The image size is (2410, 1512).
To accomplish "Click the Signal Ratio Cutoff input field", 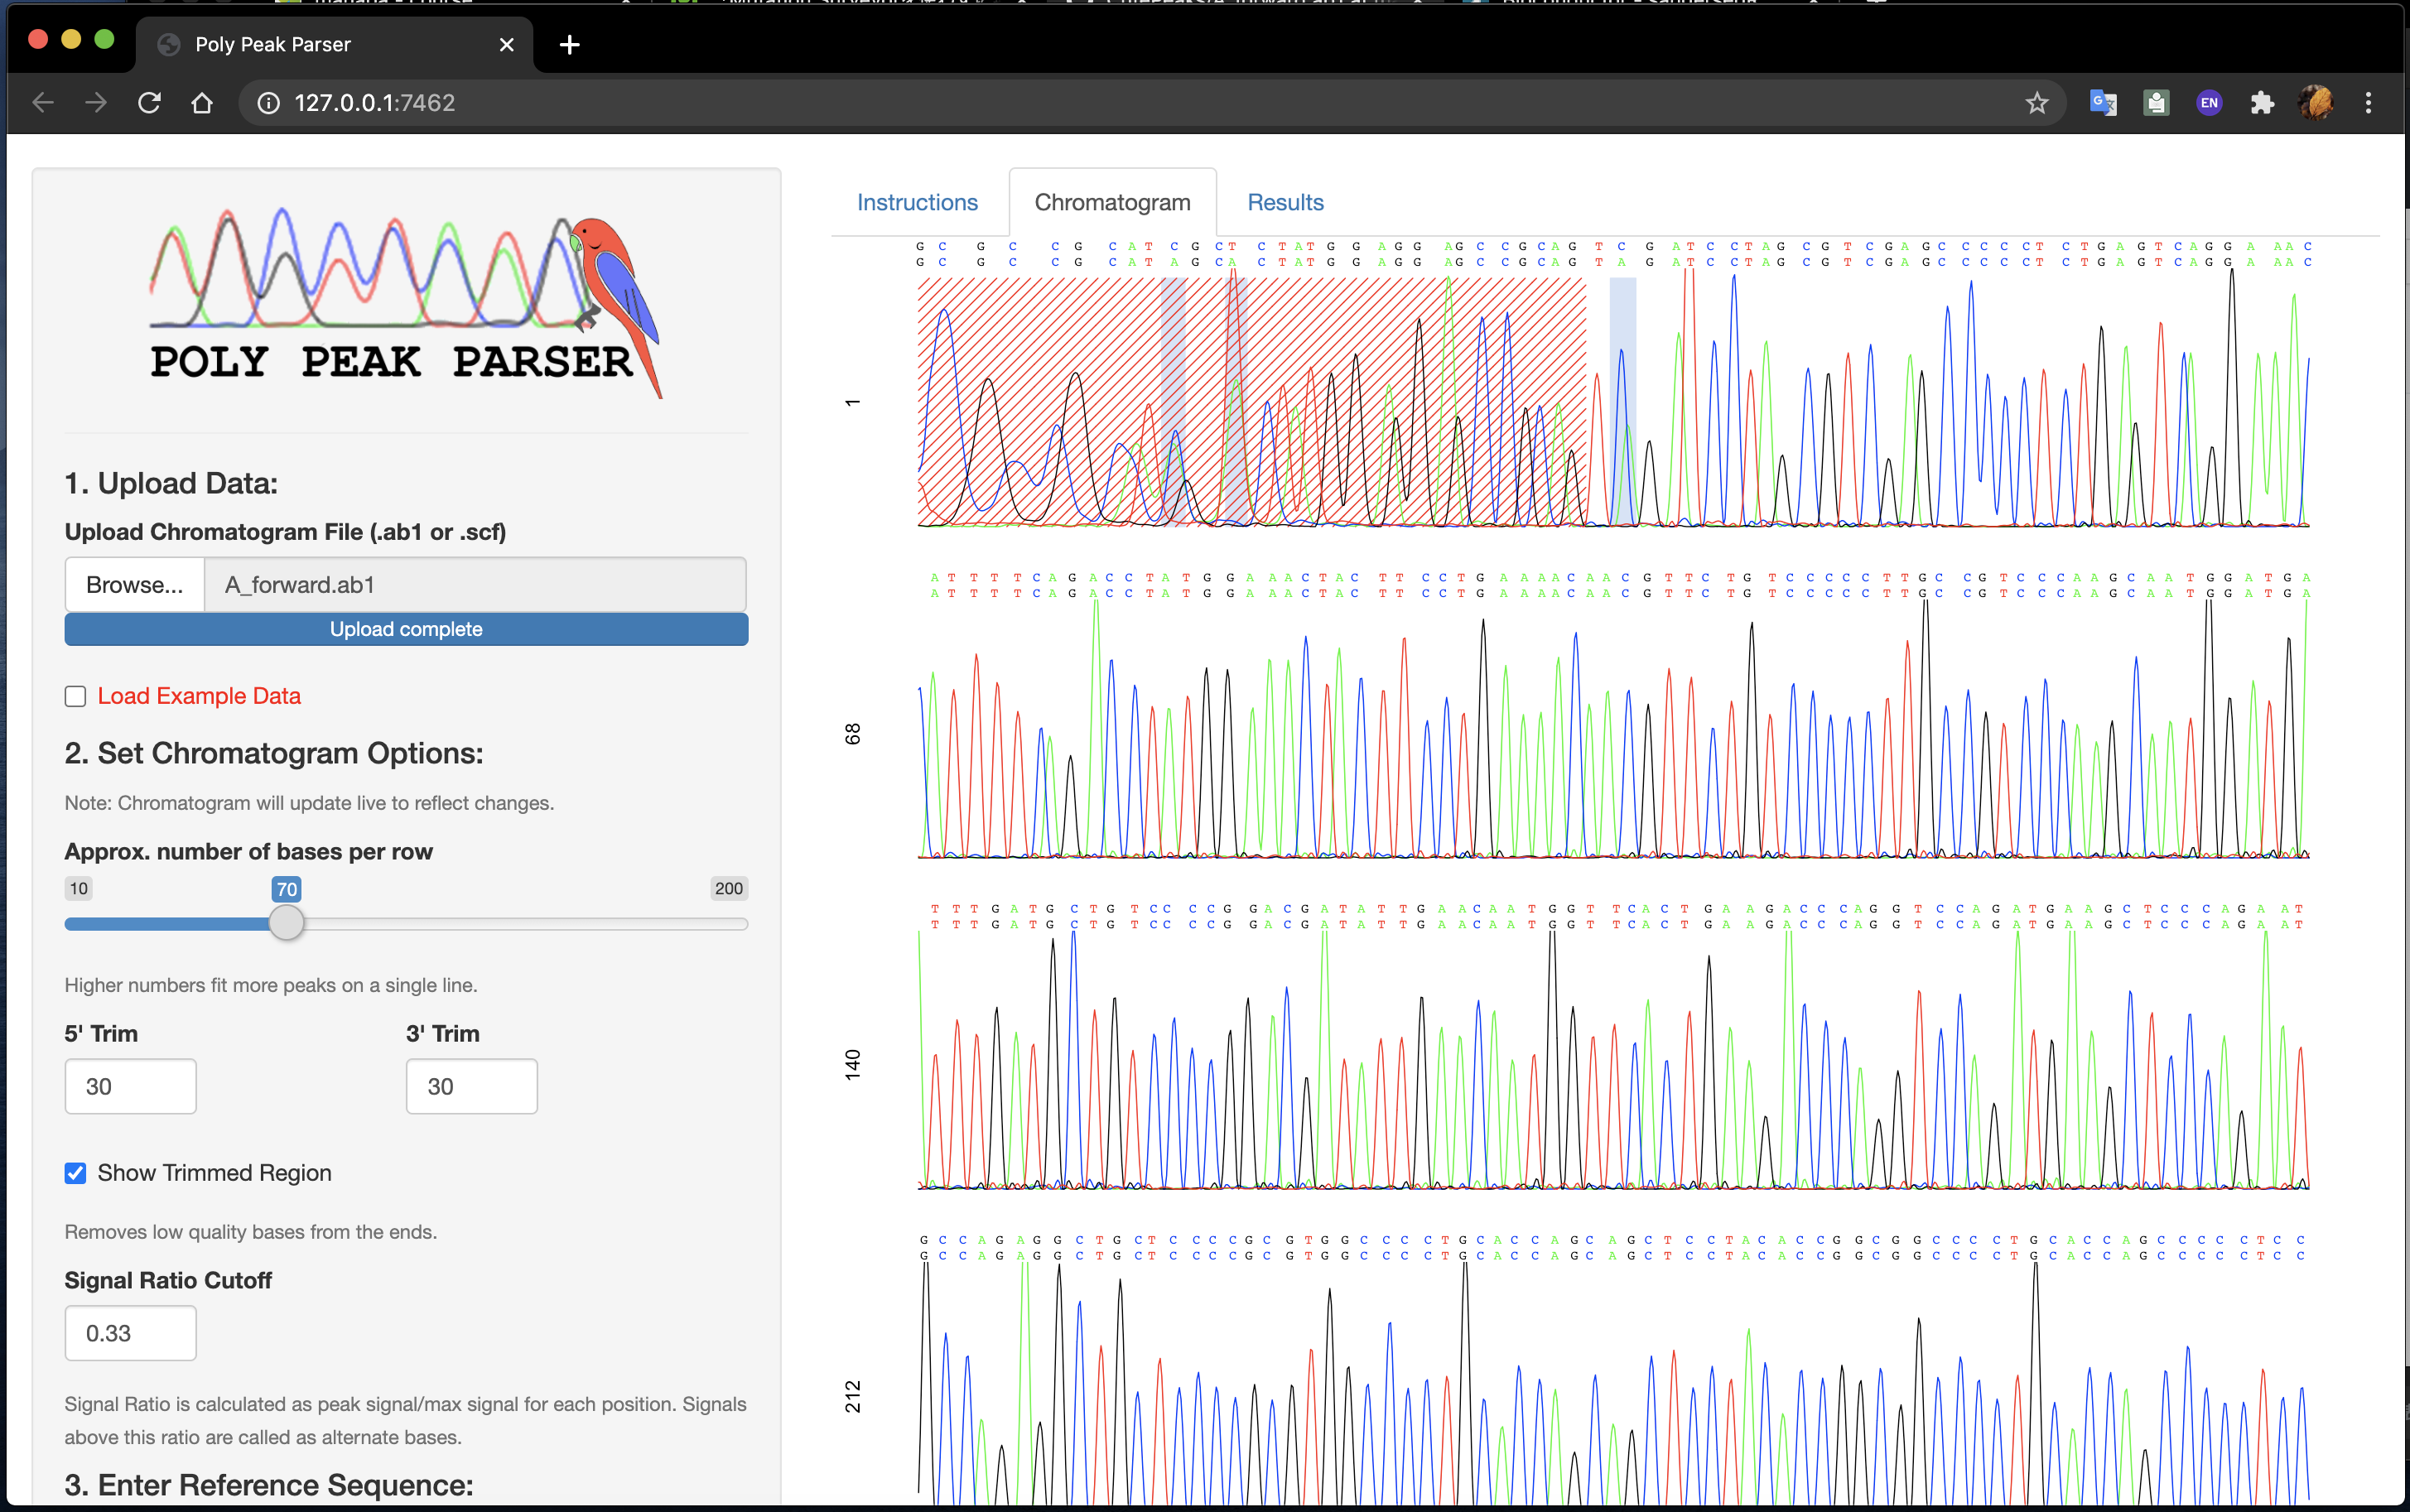I will pyautogui.click(x=130, y=1332).
